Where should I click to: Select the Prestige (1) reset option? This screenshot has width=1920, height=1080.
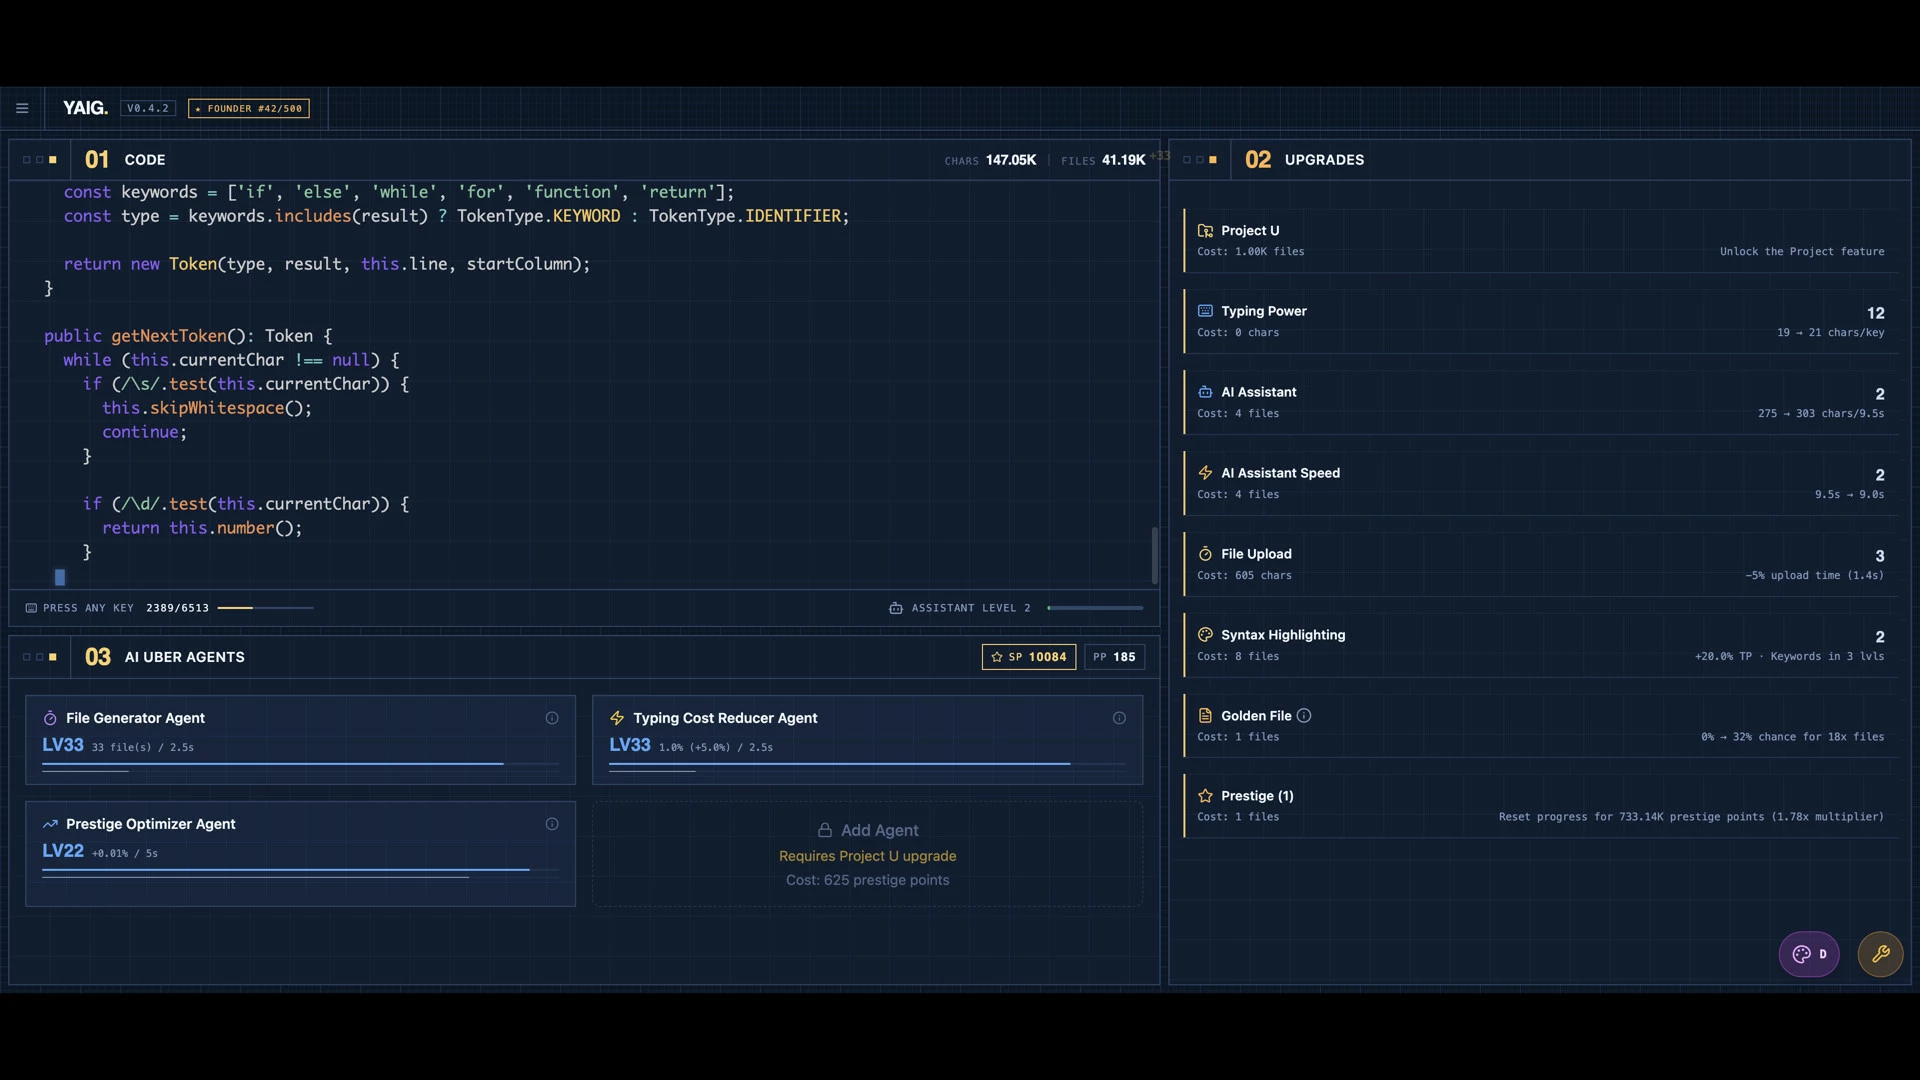[x=1541, y=806]
